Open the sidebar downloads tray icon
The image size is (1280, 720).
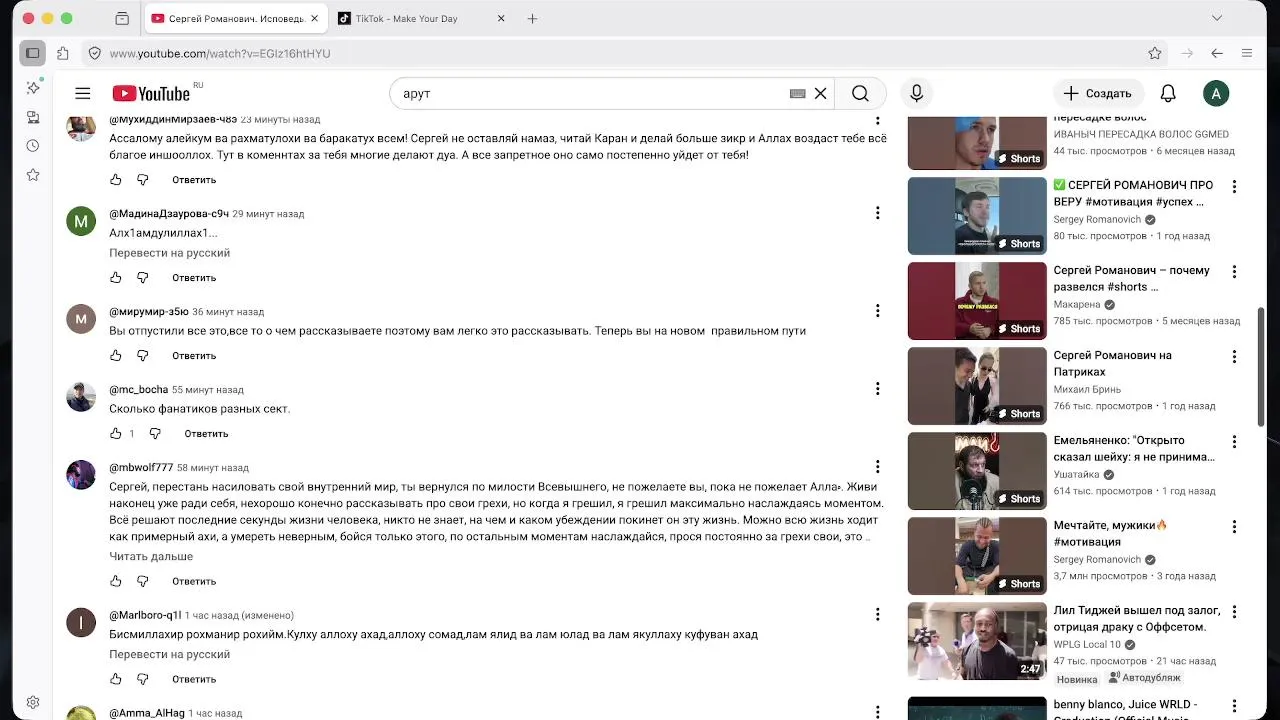[33, 117]
